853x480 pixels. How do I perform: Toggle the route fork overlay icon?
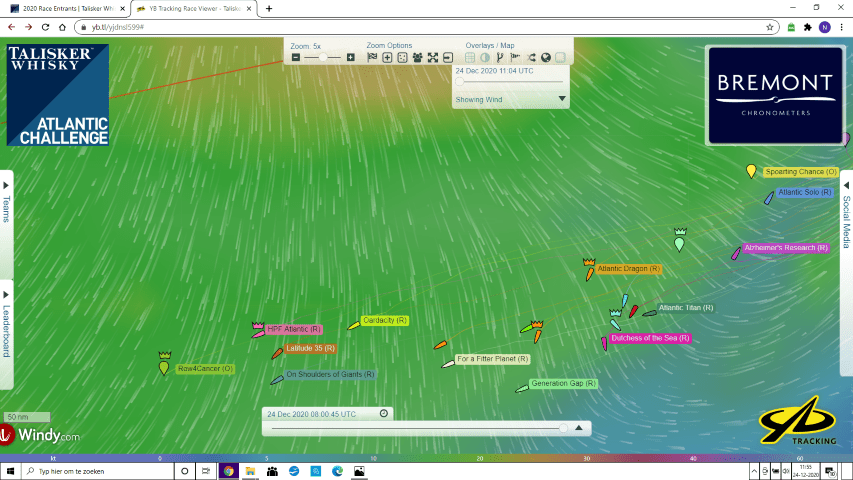(x=500, y=57)
